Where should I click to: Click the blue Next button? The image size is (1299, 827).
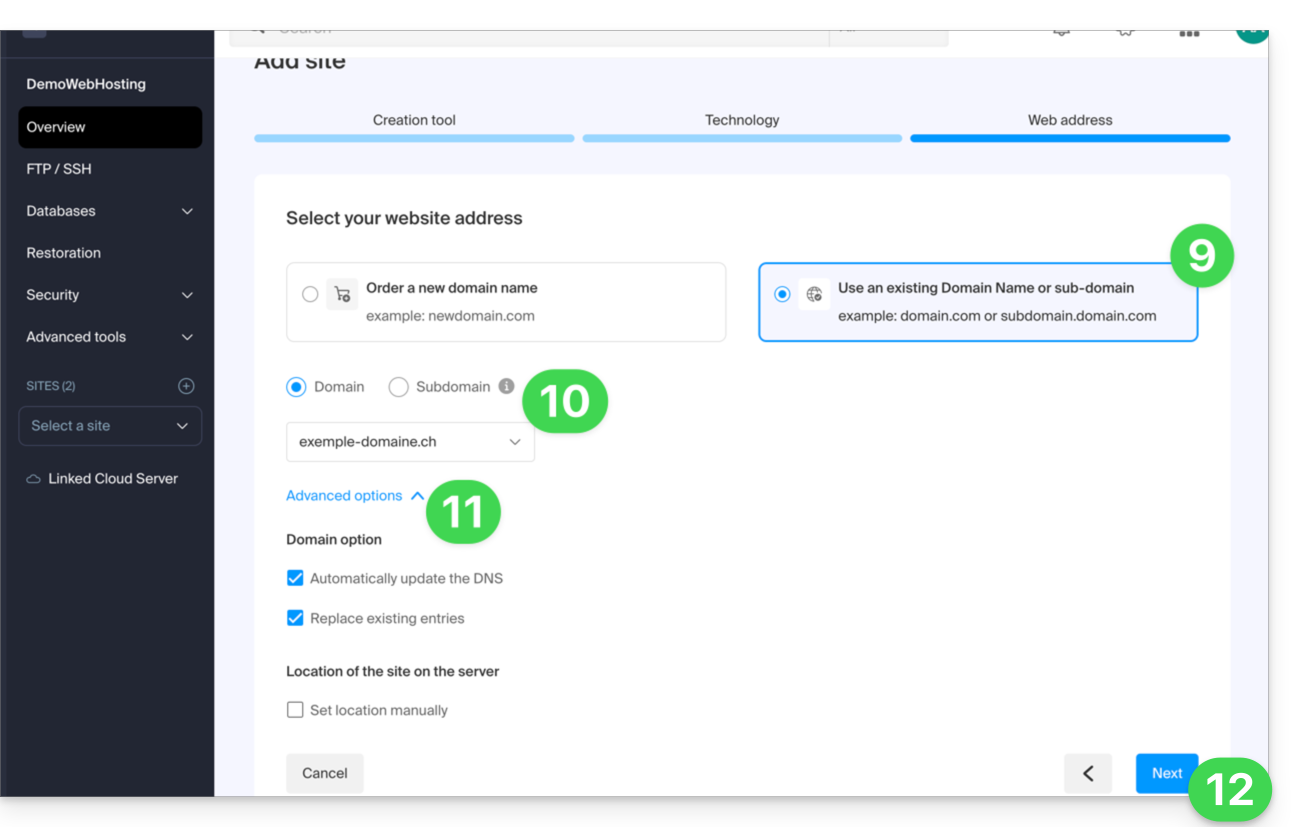[x=1166, y=773]
